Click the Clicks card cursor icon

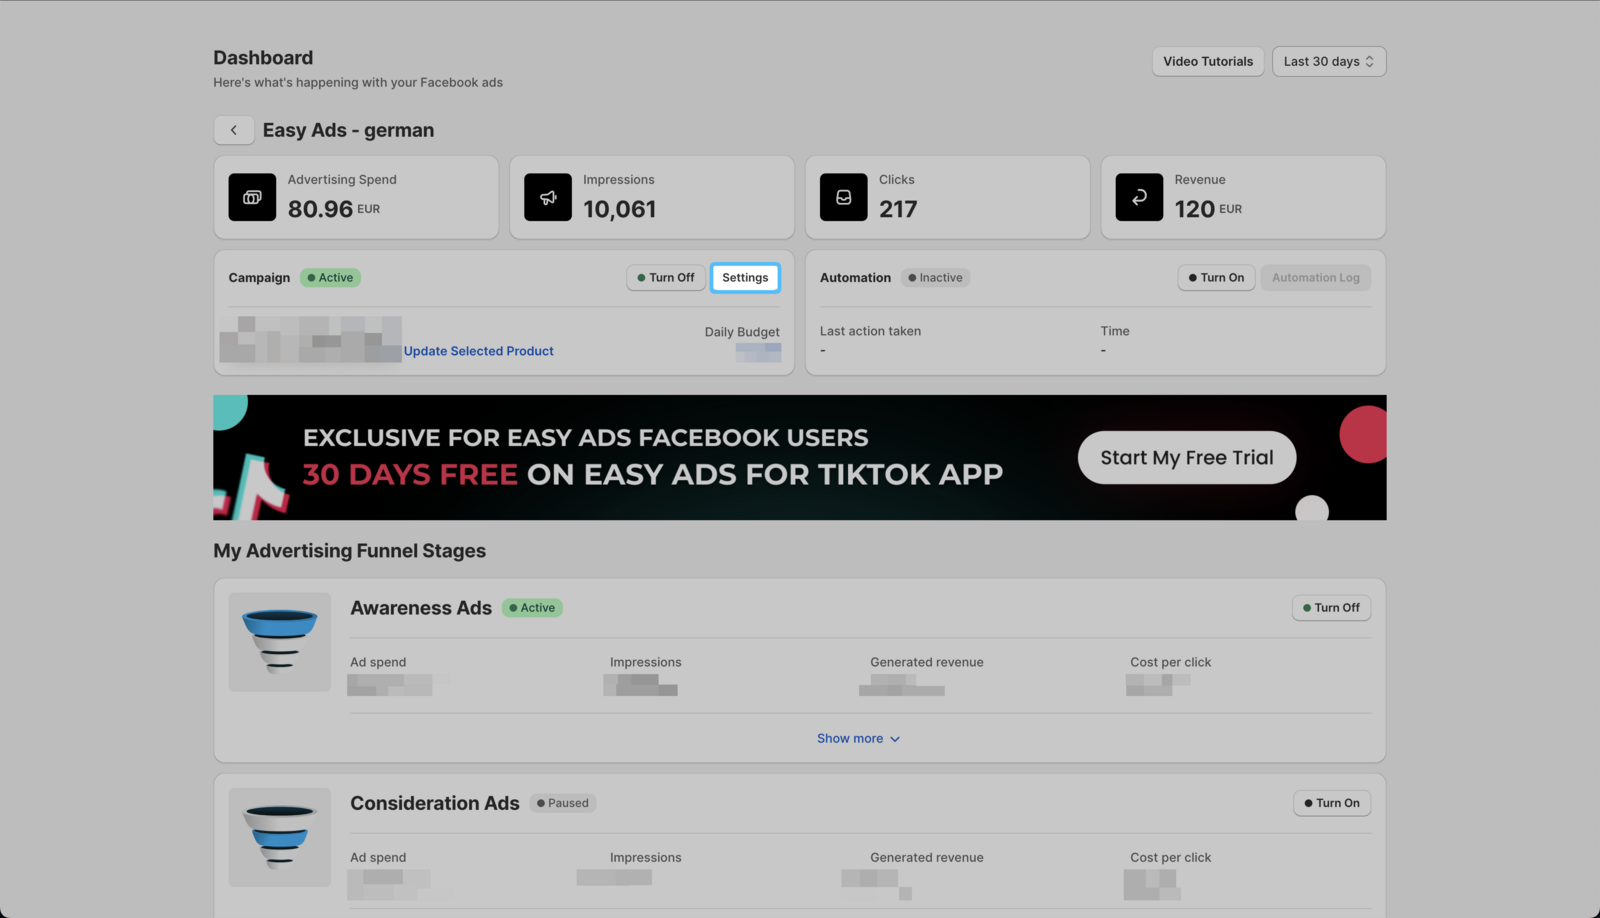point(843,197)
